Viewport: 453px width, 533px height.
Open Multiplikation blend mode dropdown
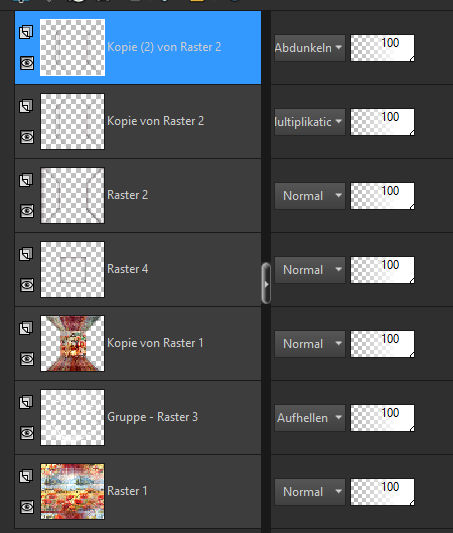(x=310, y=122)
